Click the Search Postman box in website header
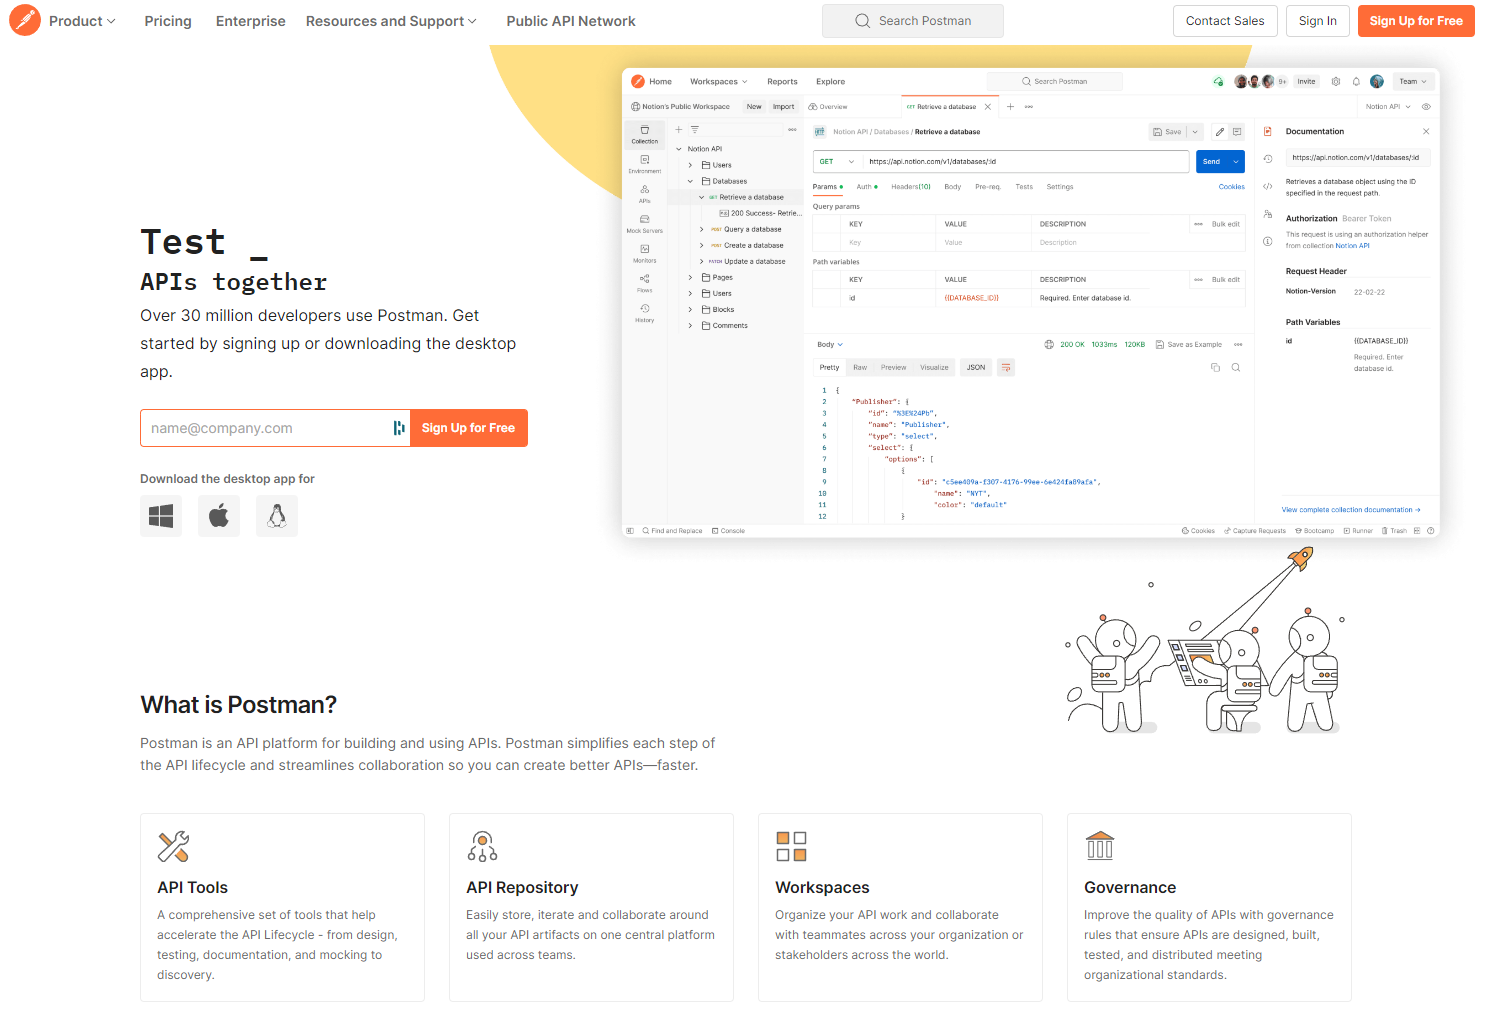The height and width of the screenshot is (1031, 1489). click(x=913, y=21)
